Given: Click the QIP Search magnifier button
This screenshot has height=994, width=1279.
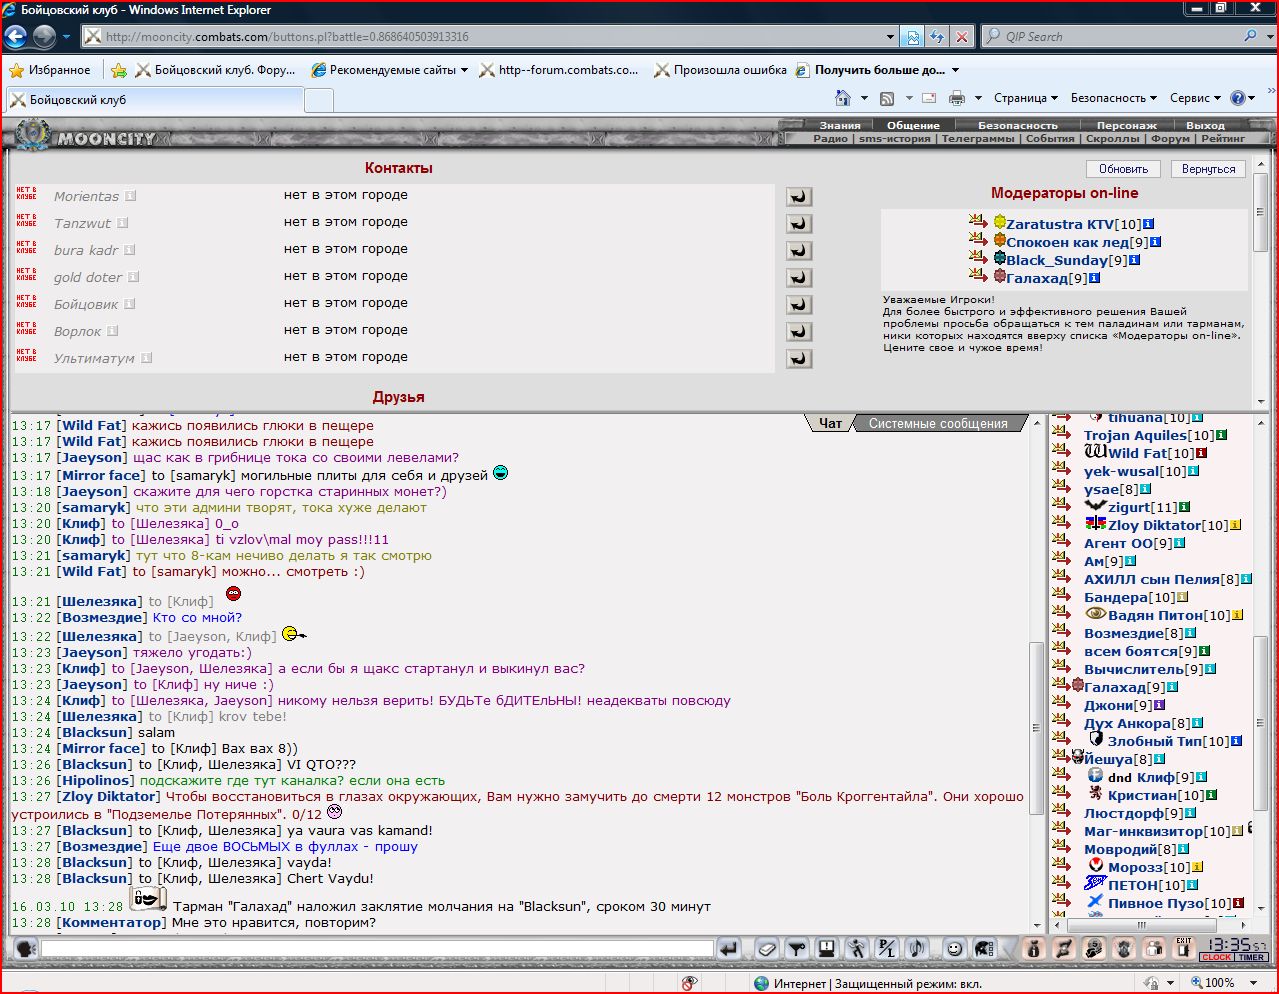Looking at the screenshot, I should 1251,36.
